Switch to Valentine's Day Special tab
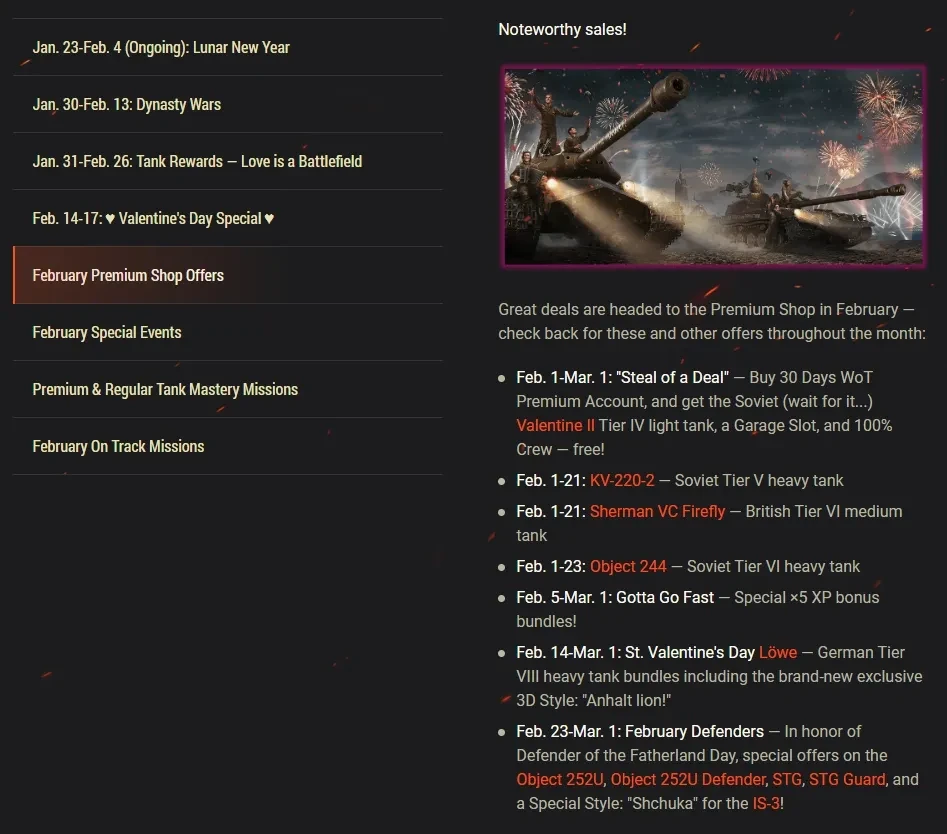The image size is (947, 834). click(153, 218)
